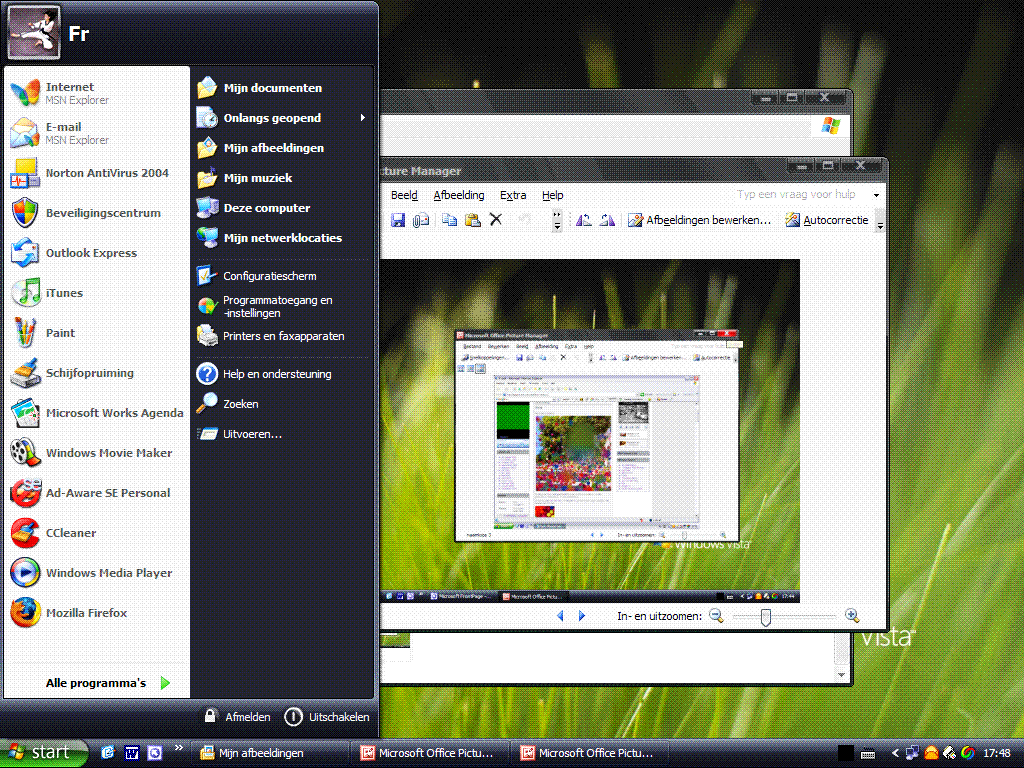Go to next picture arrow

[x=582, y=616]
